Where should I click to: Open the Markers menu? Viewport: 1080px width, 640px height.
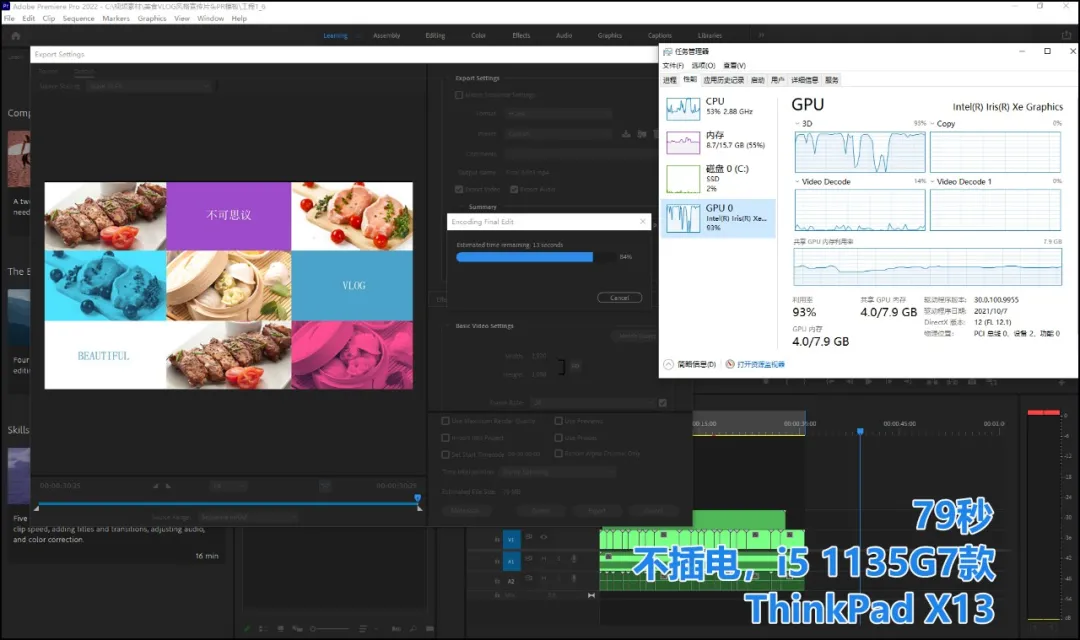click(116, 19)
